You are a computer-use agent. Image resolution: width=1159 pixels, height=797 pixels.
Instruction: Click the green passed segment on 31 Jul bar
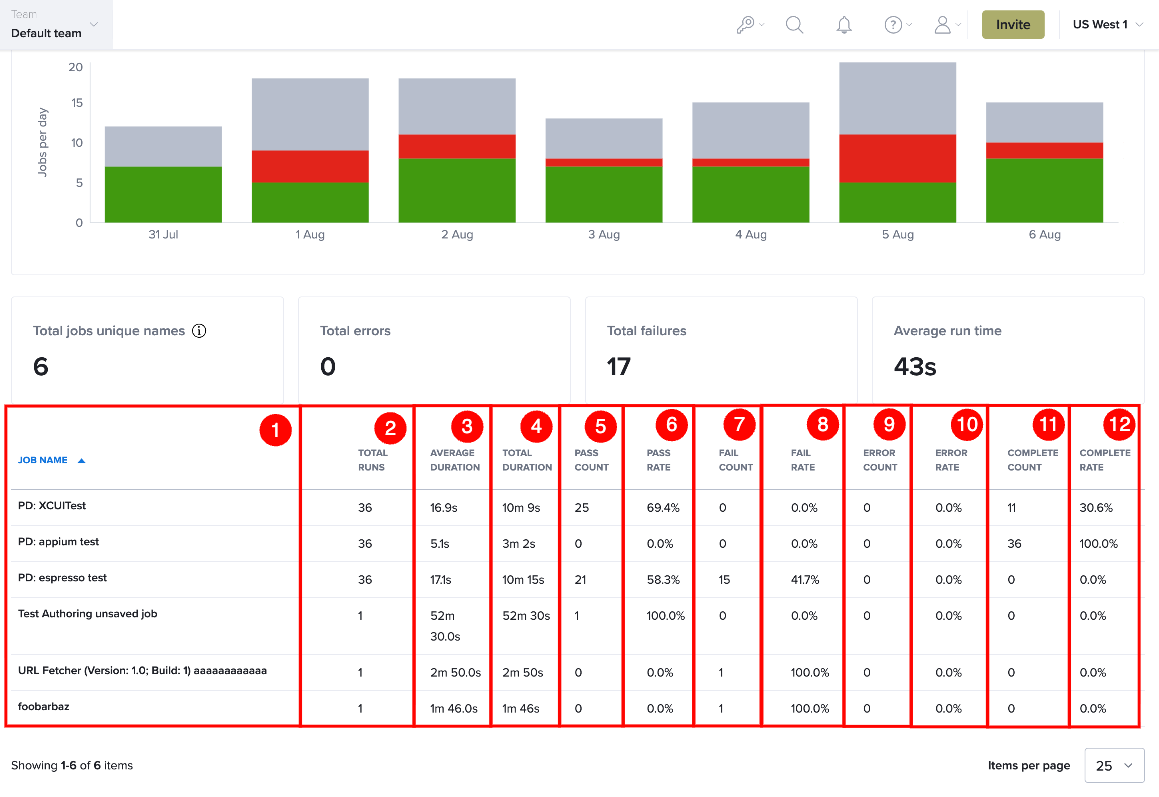pos(163,194)
